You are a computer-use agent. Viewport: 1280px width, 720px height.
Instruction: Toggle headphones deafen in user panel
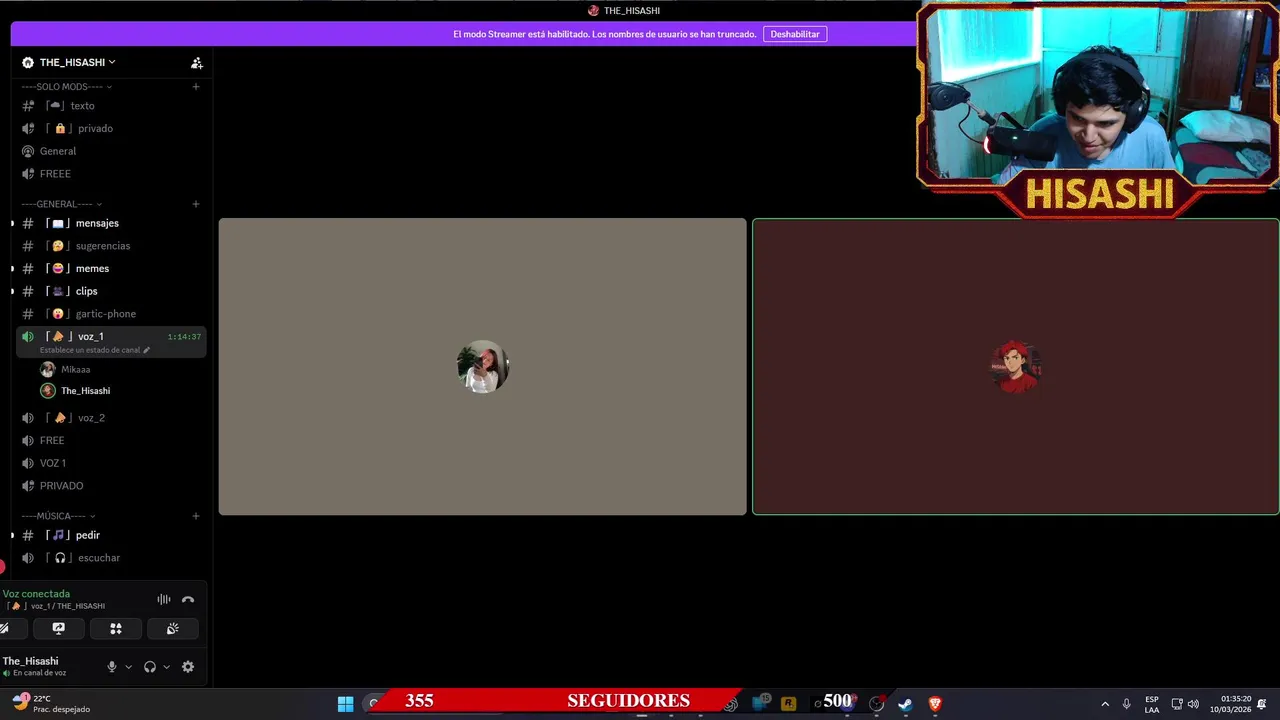[150, 667]
